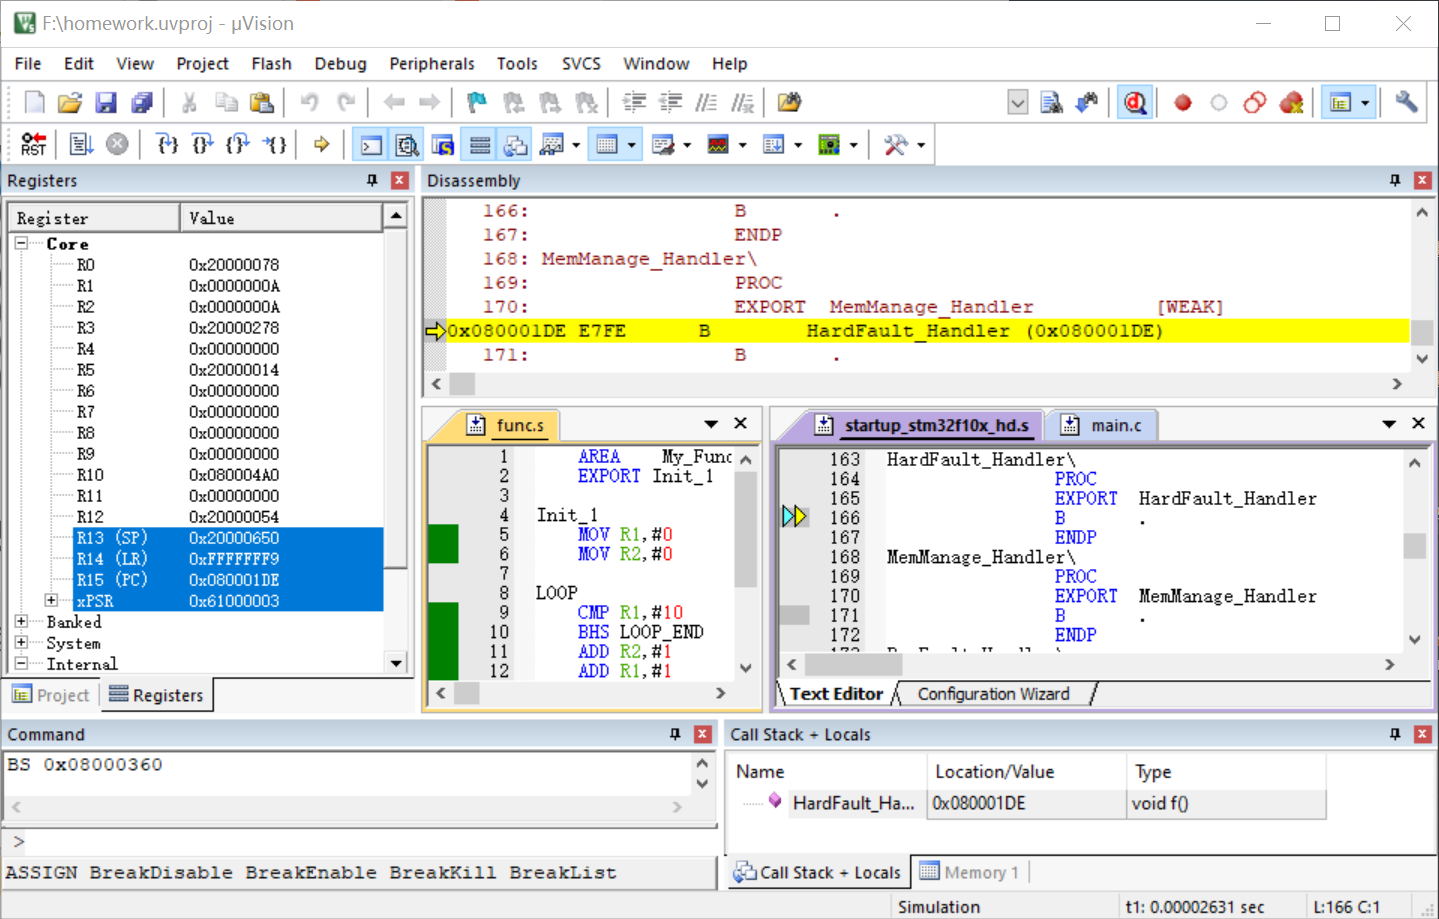The image size is (1439, 919).
Task: Click the Step over icon
Action: point(203,144)
